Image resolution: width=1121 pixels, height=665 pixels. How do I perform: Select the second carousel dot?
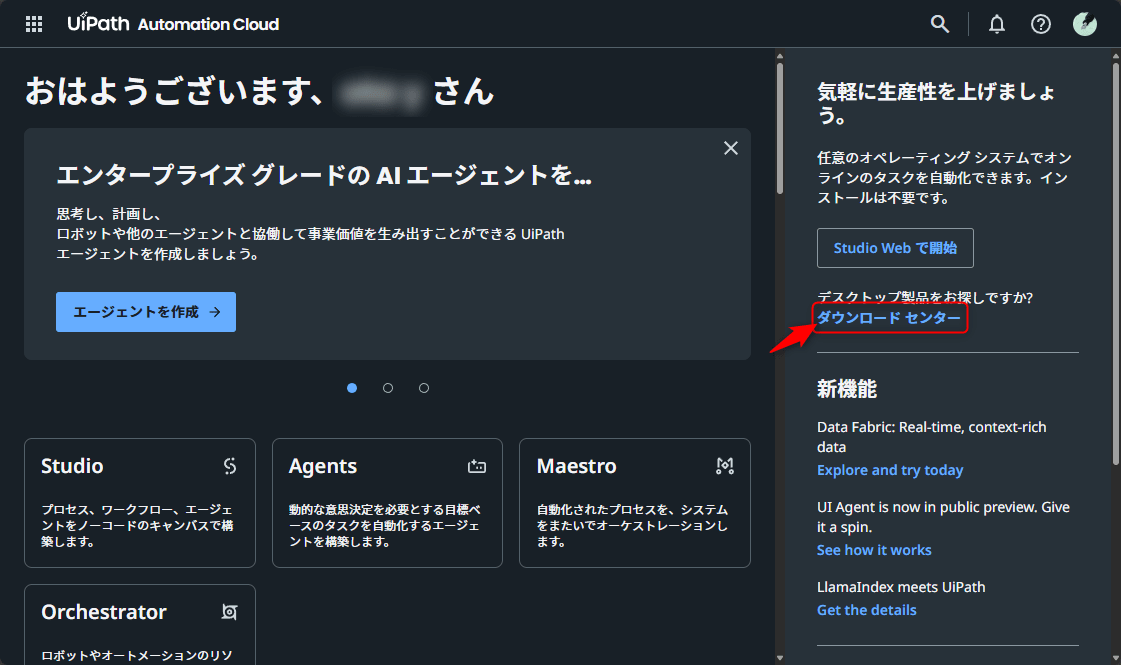(x=388, y=388)
